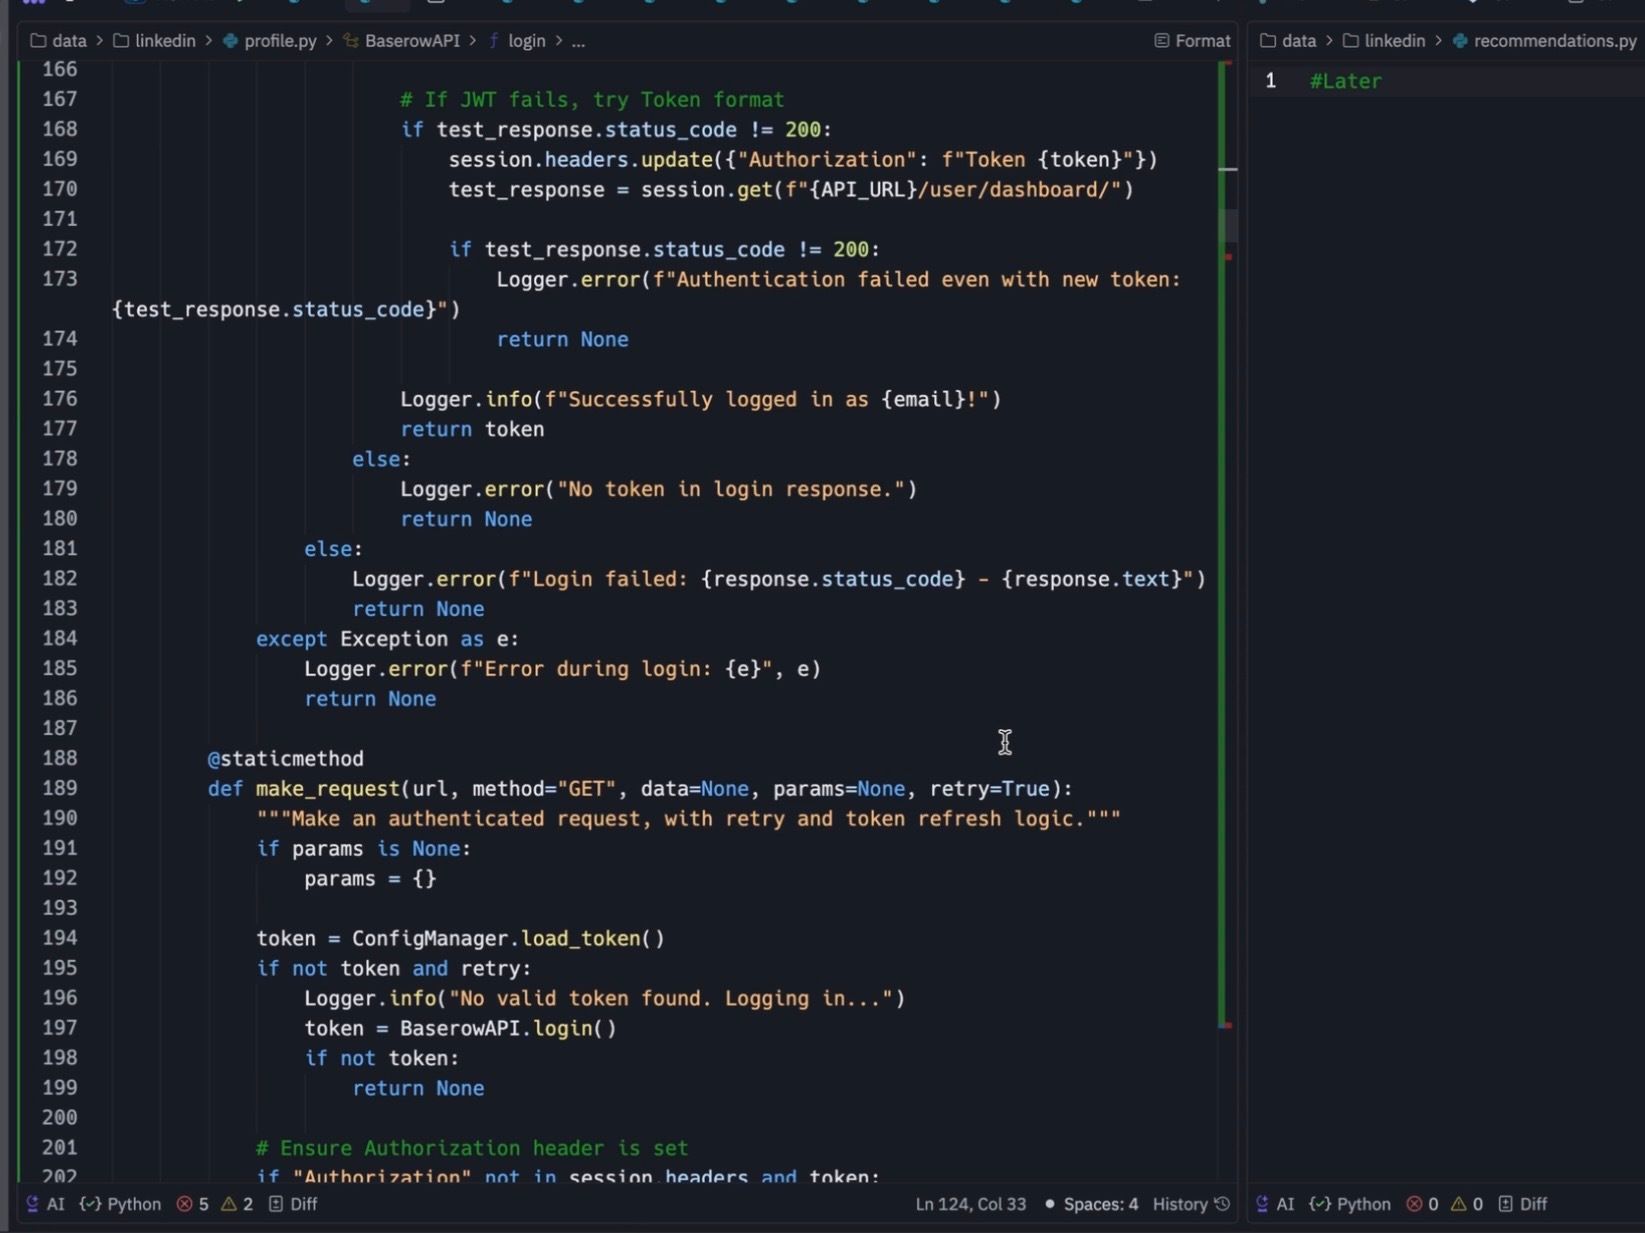Change the Python language mode for profile.py

(120, 1204)
